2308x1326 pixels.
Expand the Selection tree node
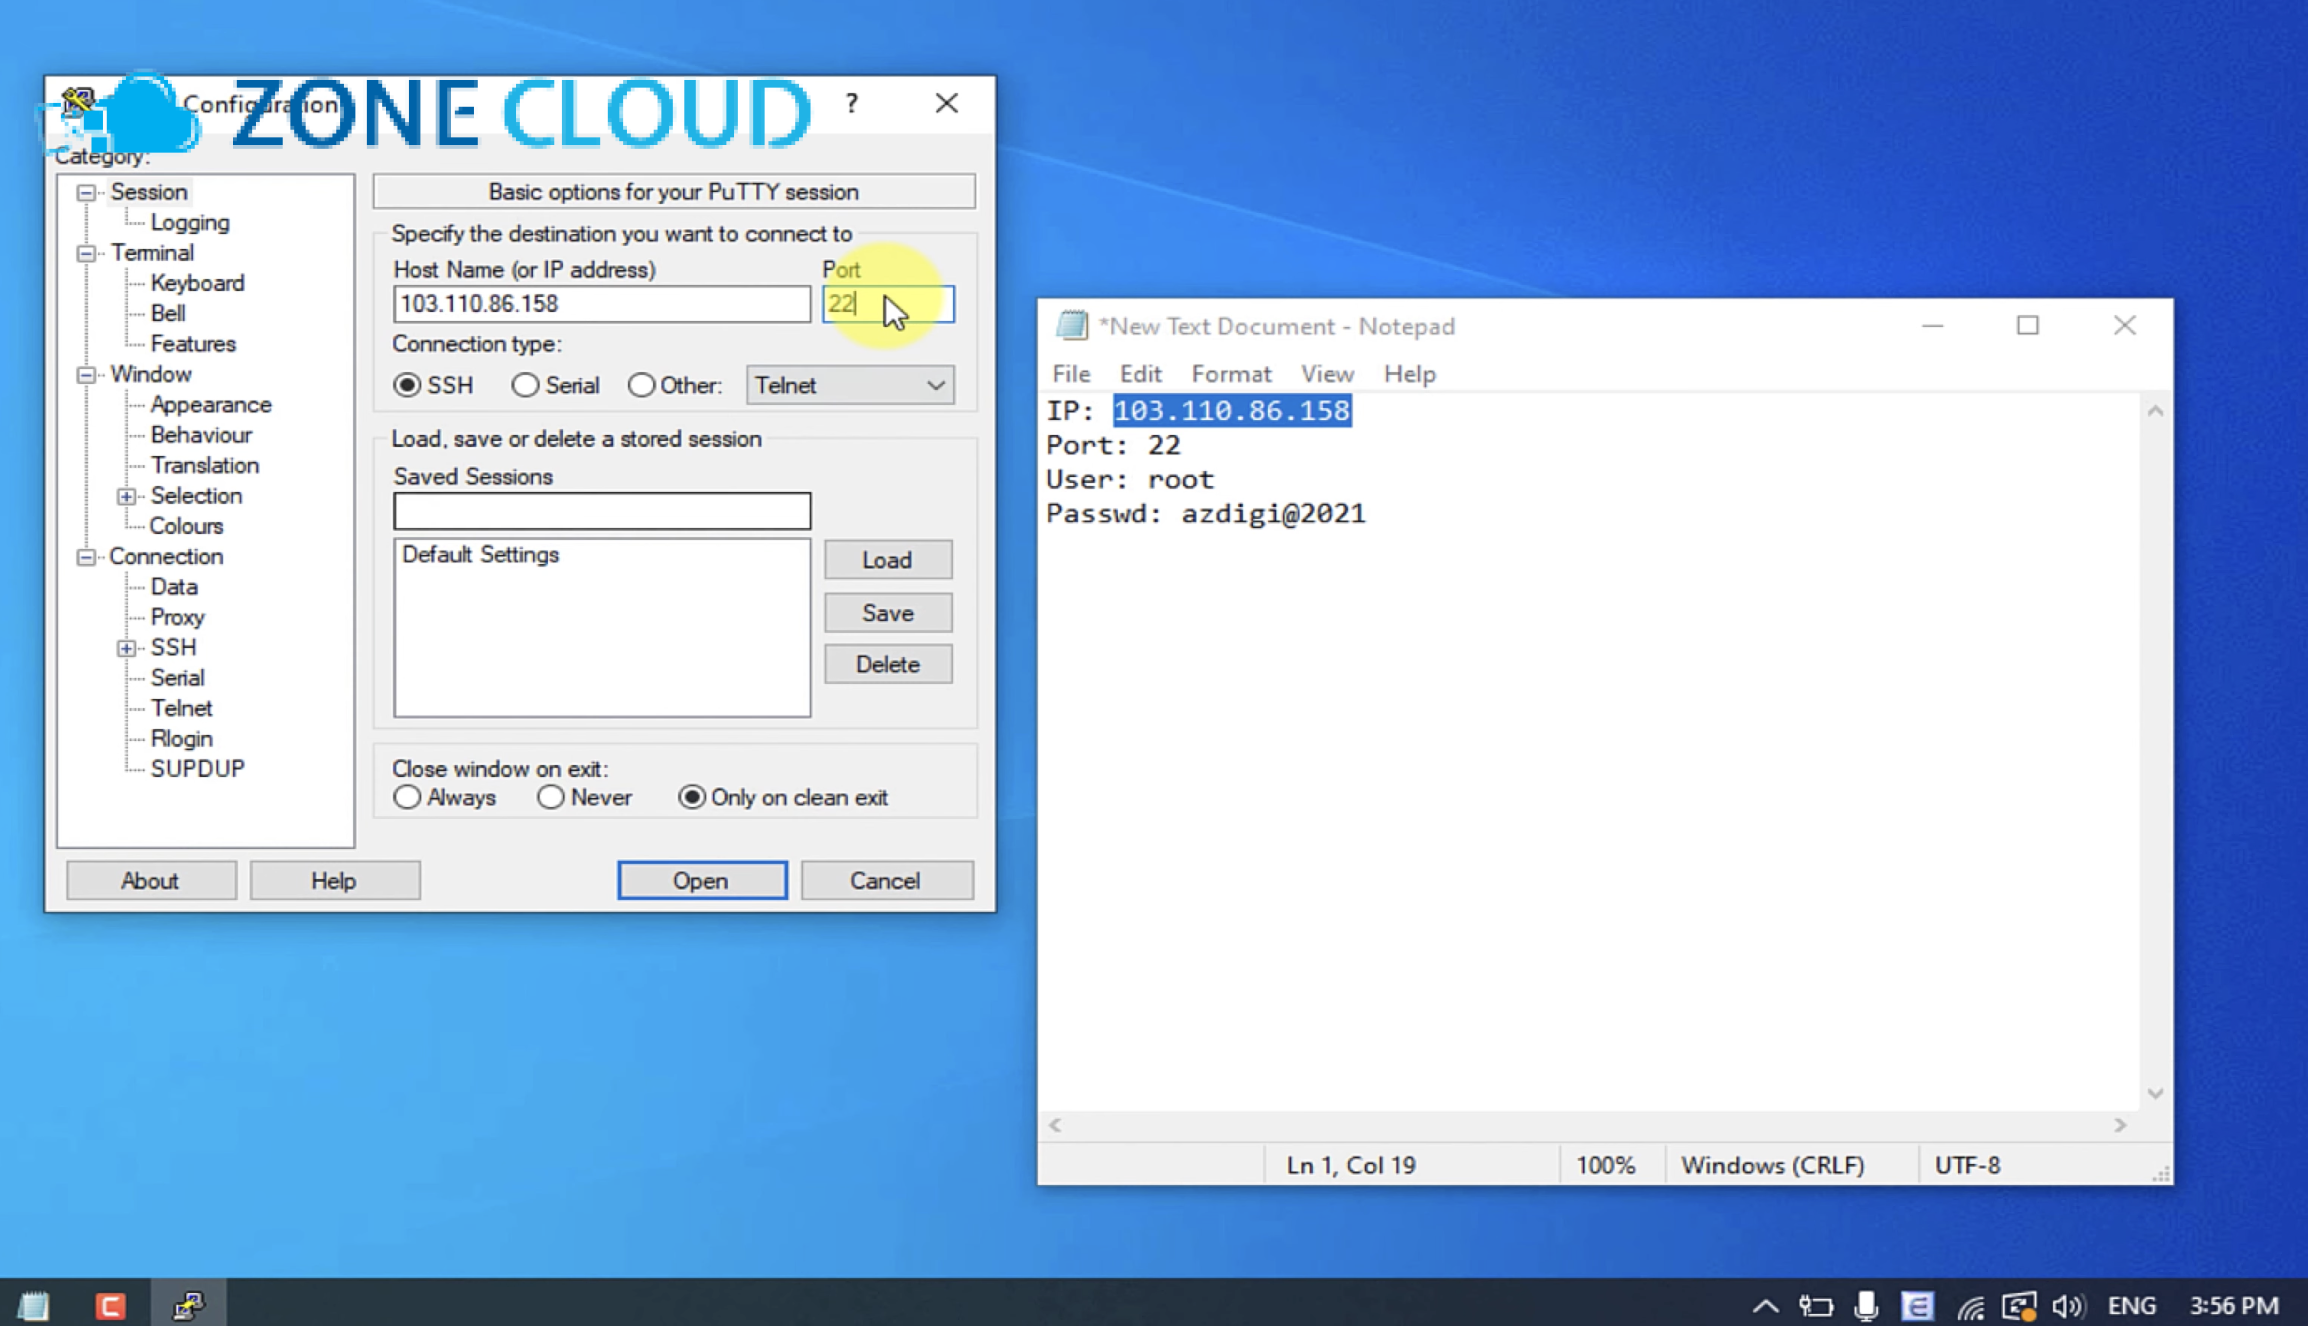coord(126,496)
